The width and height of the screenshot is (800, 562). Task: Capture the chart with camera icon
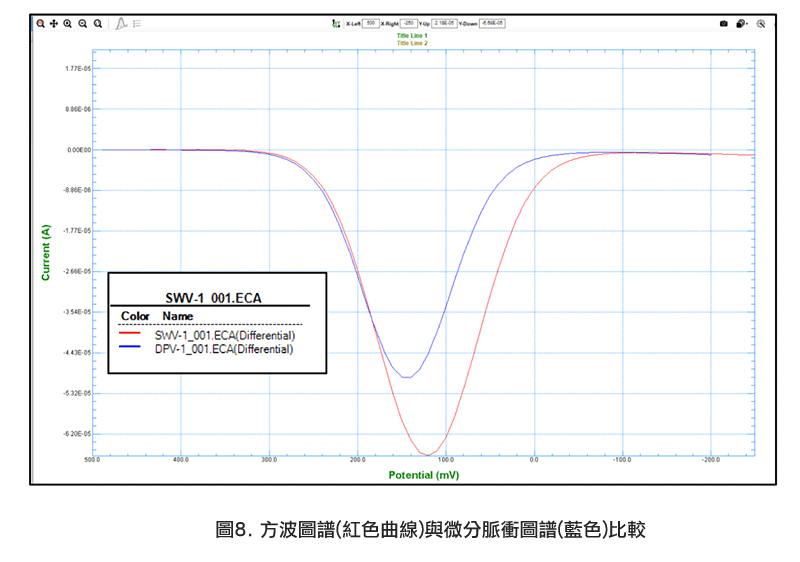723,22
